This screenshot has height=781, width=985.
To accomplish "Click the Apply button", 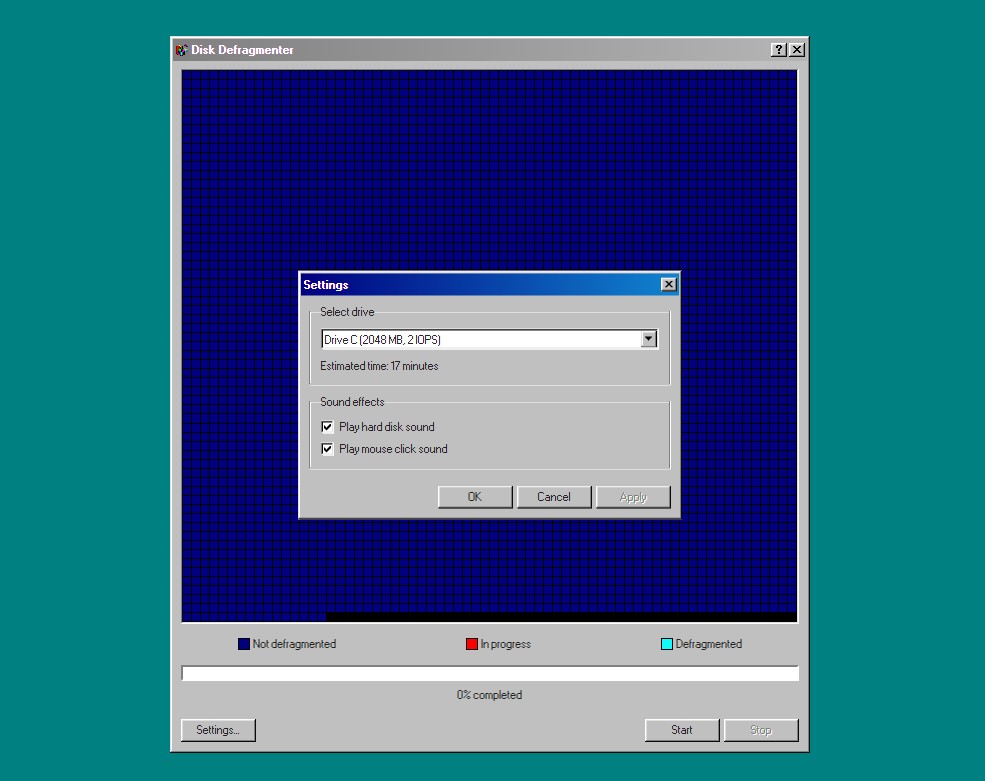I will [633, 497].
